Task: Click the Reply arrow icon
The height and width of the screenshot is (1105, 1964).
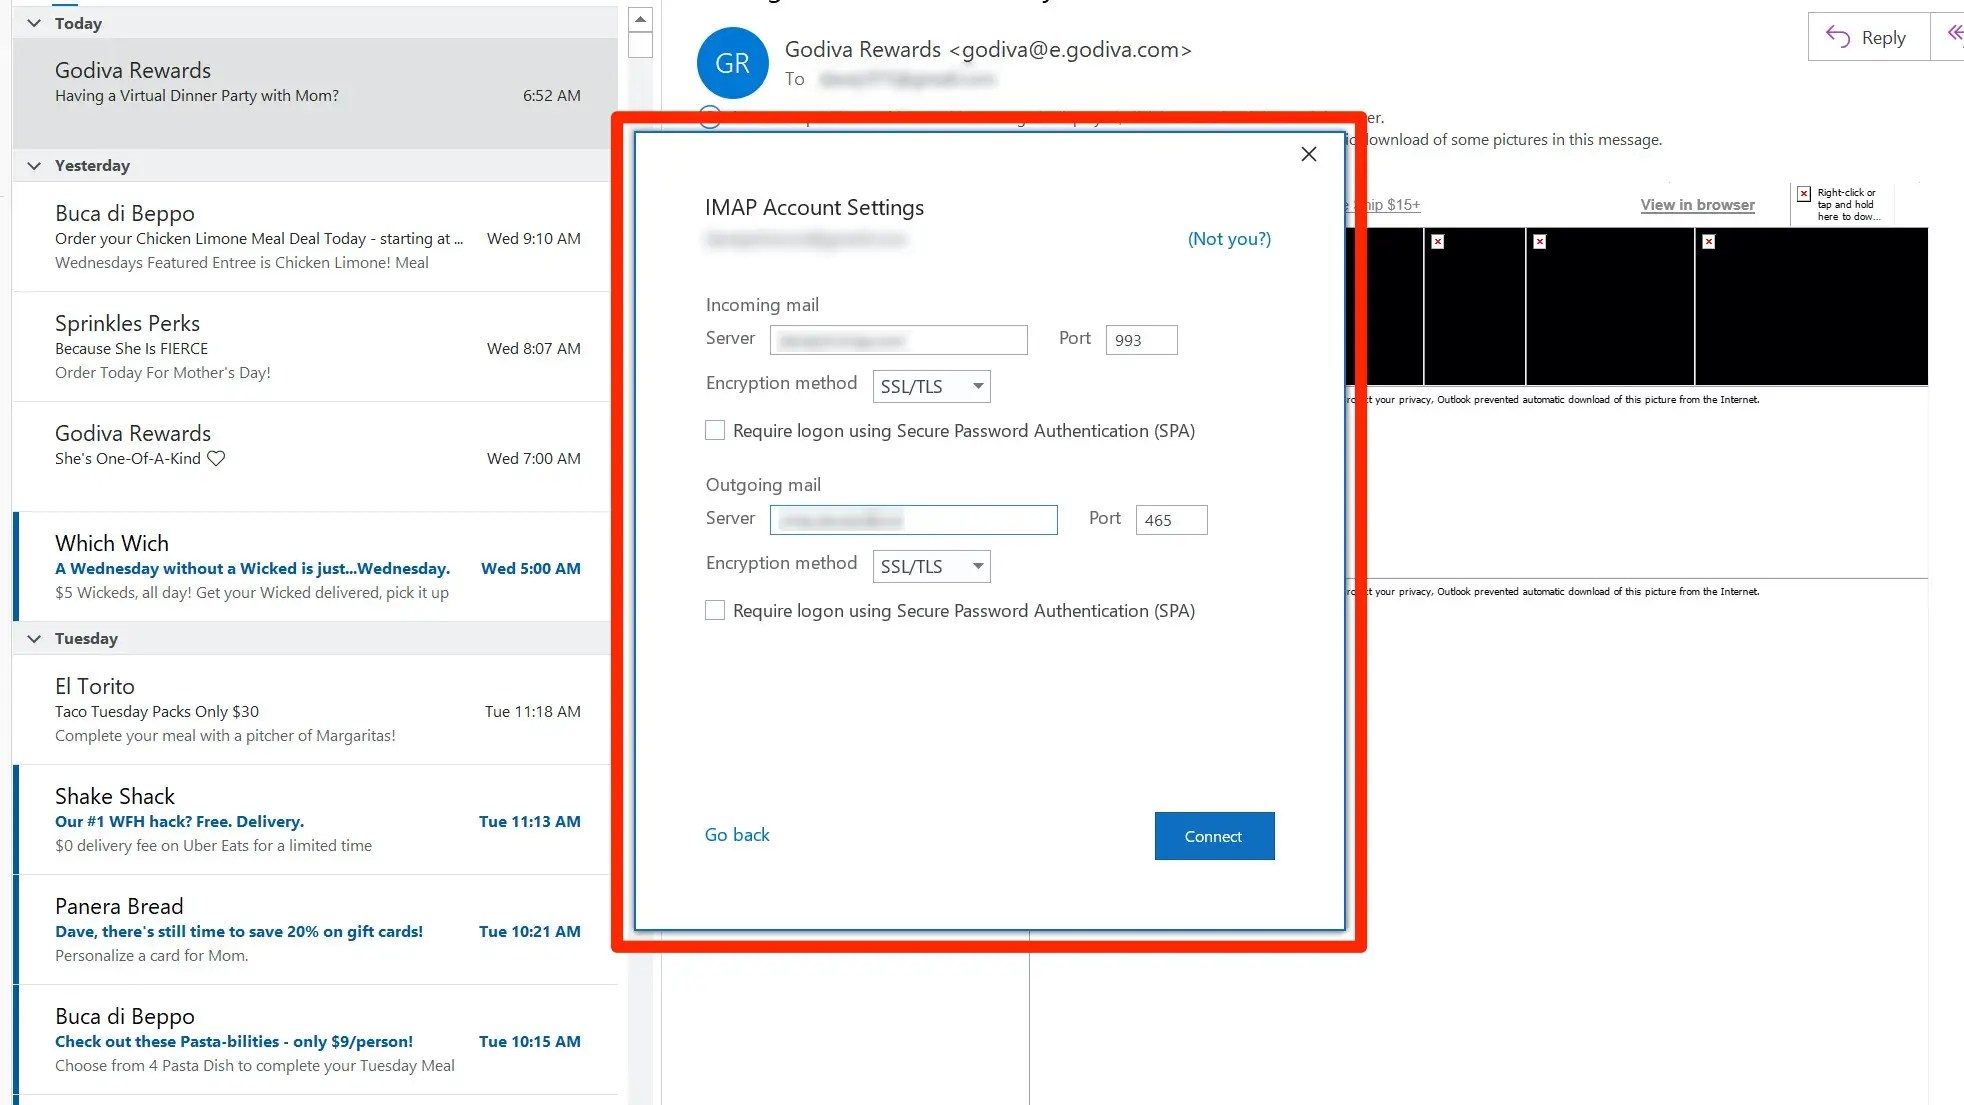Action: (1838, 37)
